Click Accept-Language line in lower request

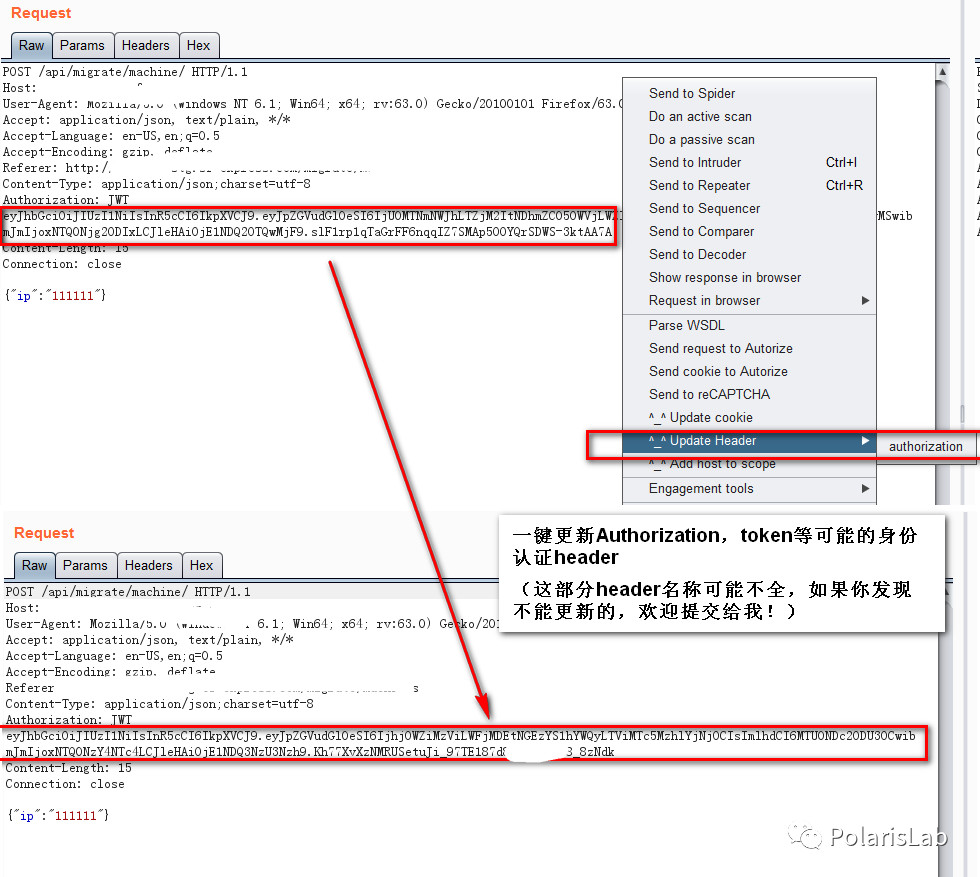(x=114, y=656)
